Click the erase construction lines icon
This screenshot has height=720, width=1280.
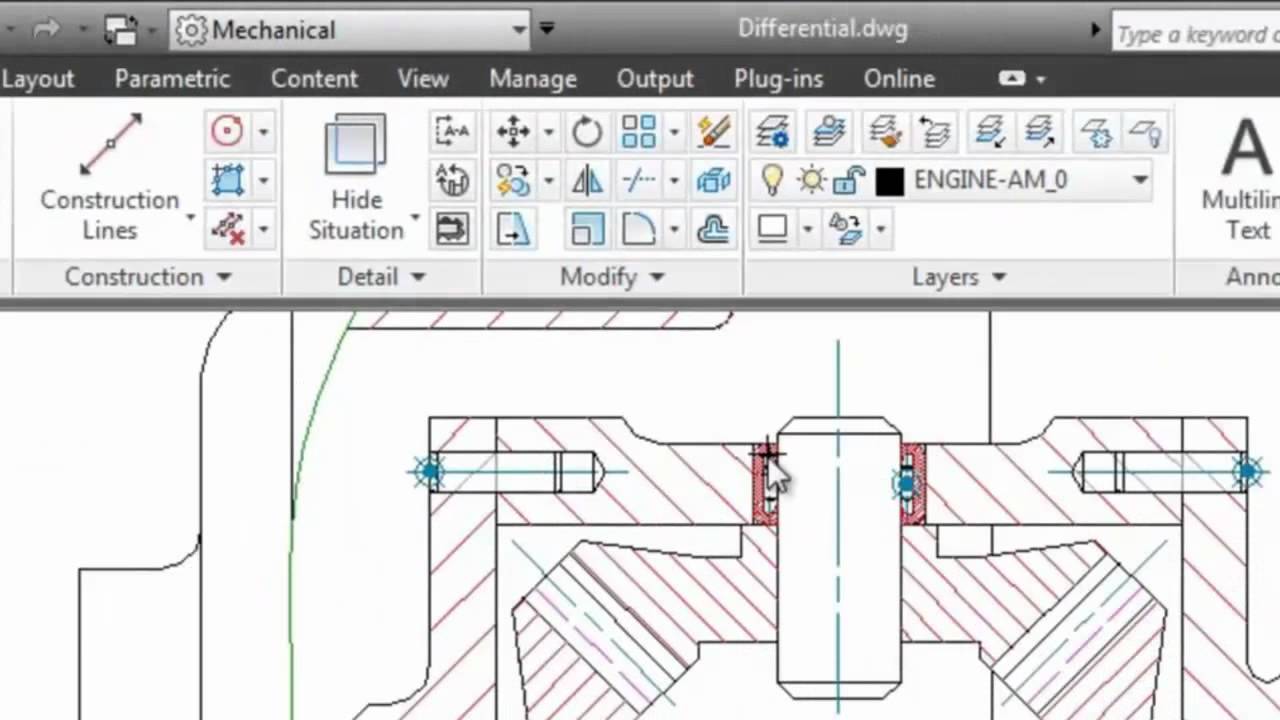pyautogui.click(x=227, y=229)
